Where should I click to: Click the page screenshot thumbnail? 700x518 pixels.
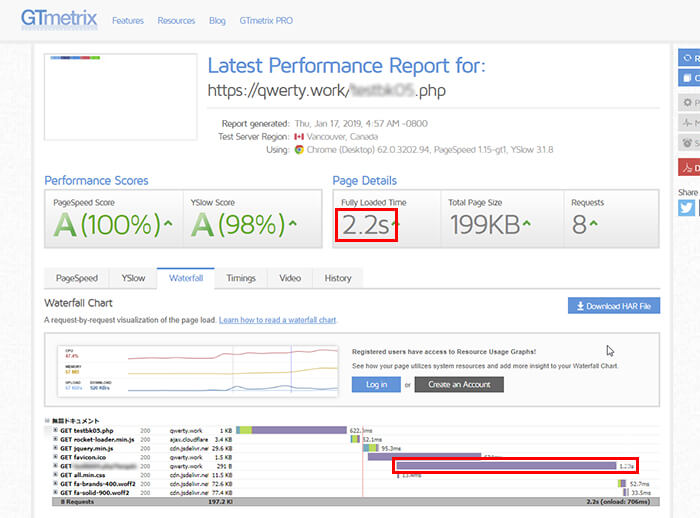121,97
